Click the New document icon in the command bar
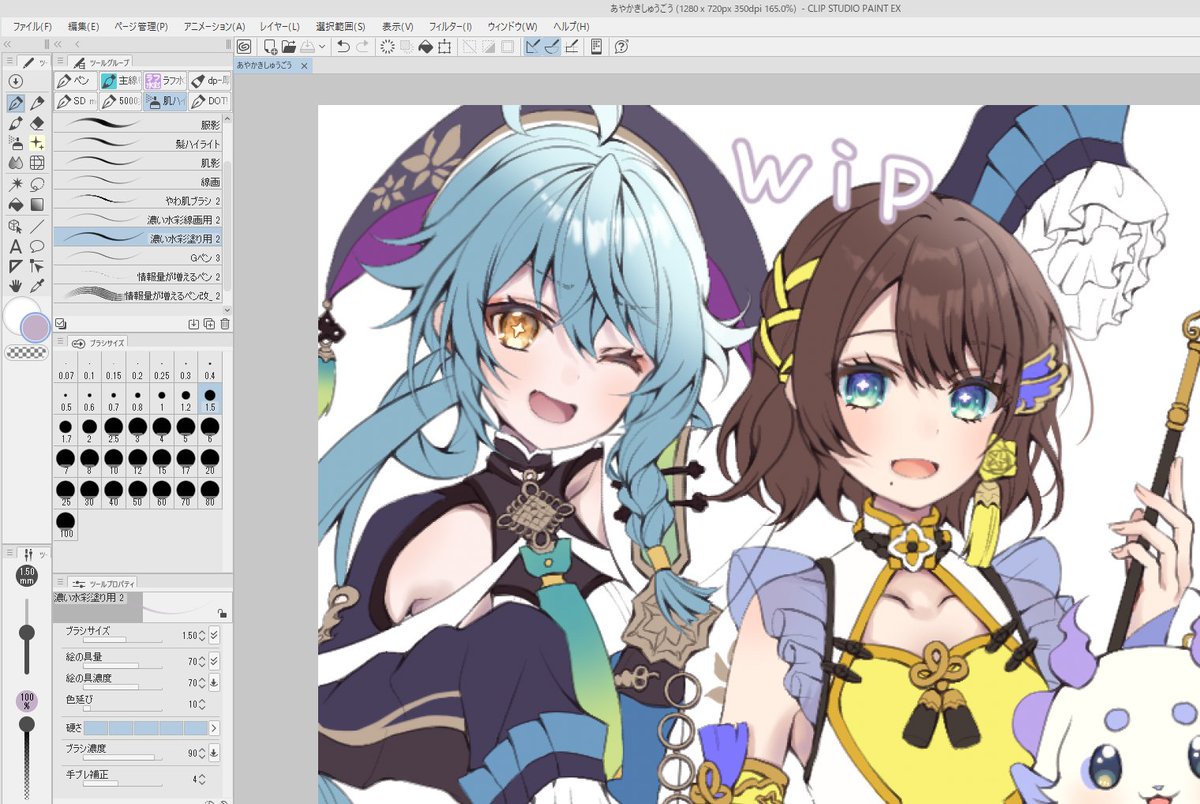 (x=270, y=46)
